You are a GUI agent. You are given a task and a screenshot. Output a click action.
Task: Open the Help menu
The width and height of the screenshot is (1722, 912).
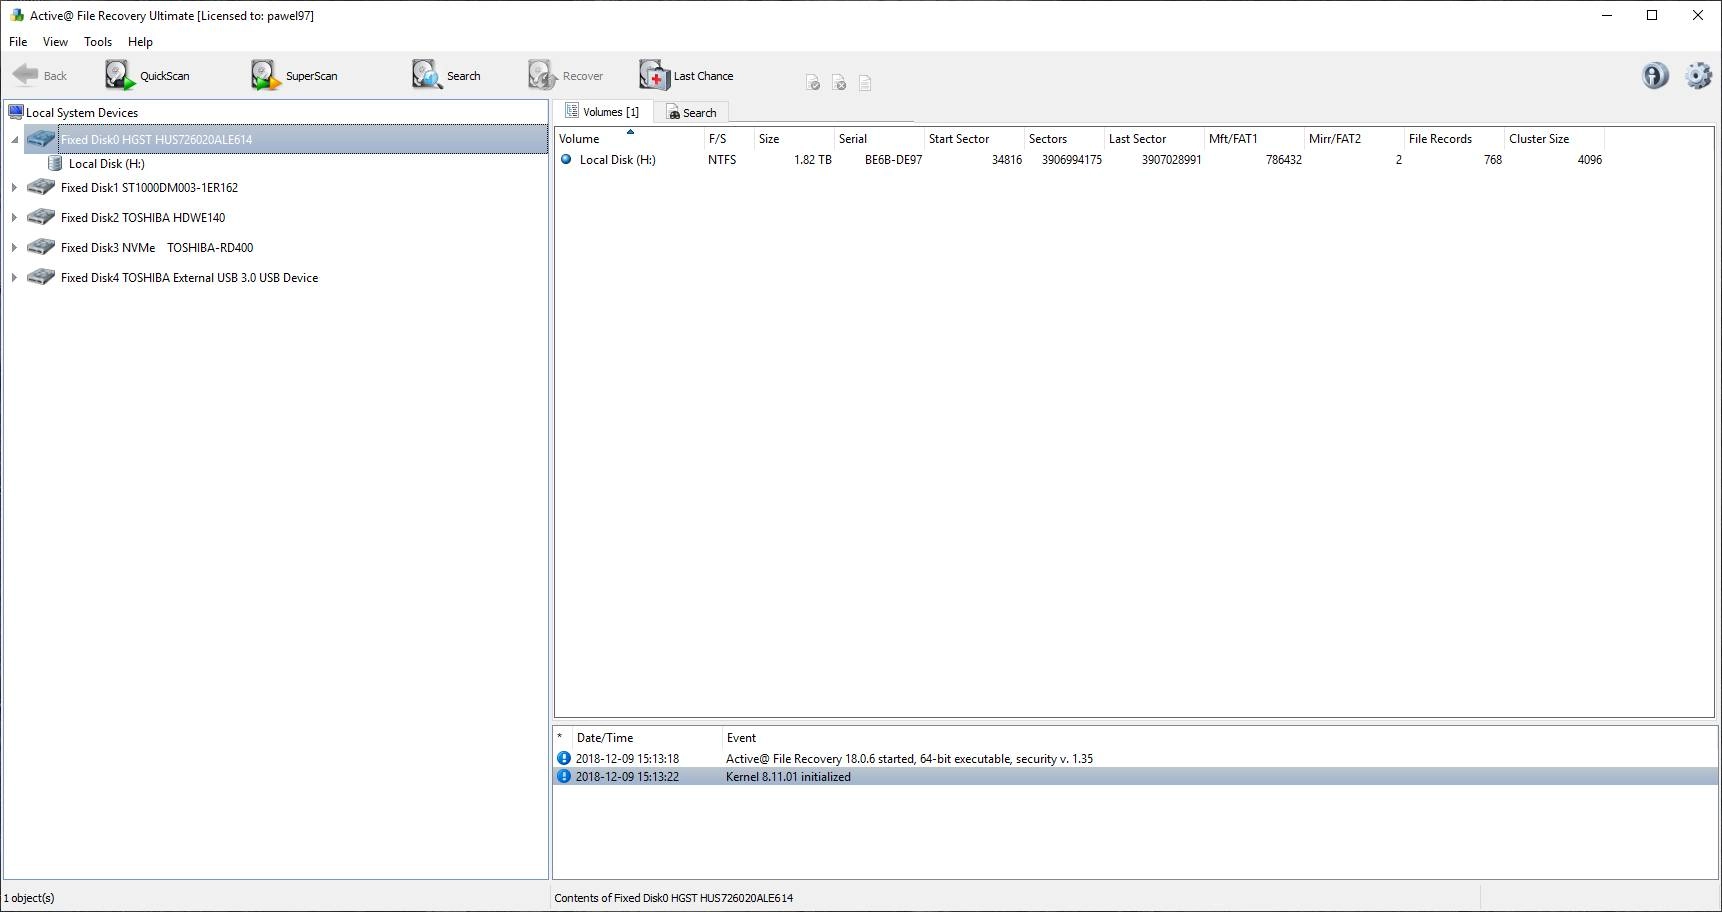[x=140, y=42]
